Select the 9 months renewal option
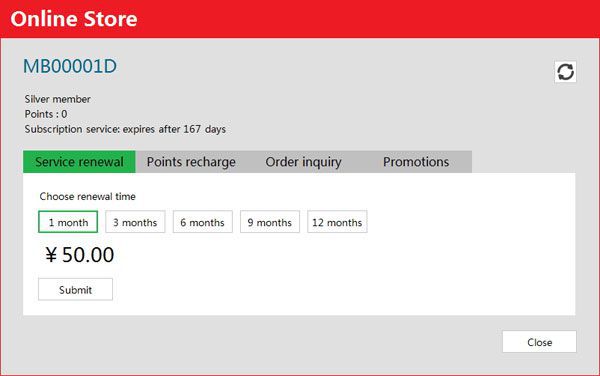The width and height of the screenshot is (600, 376). click(x=270, y=222)
